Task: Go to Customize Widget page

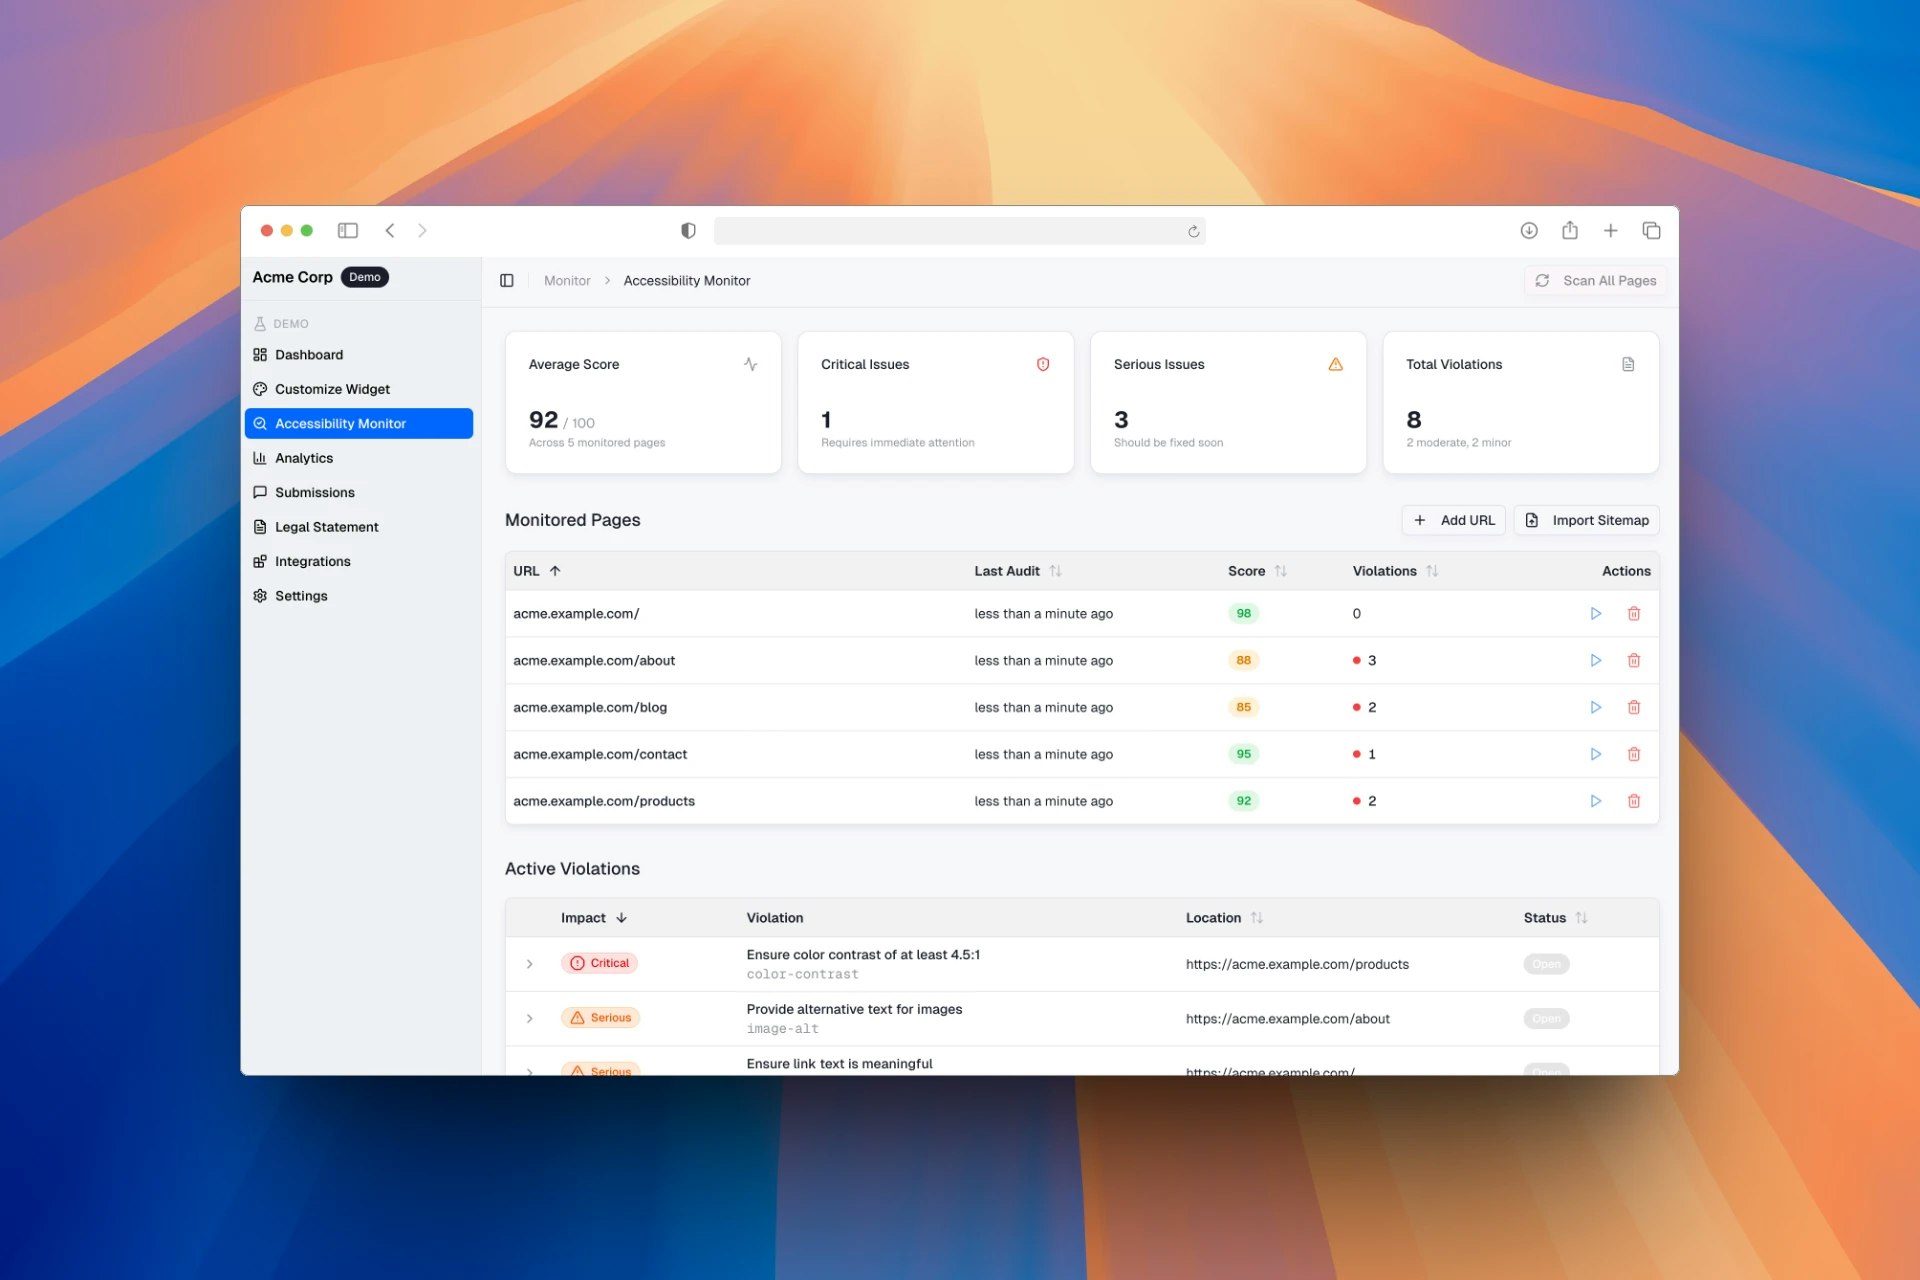Action: point(332,389)
